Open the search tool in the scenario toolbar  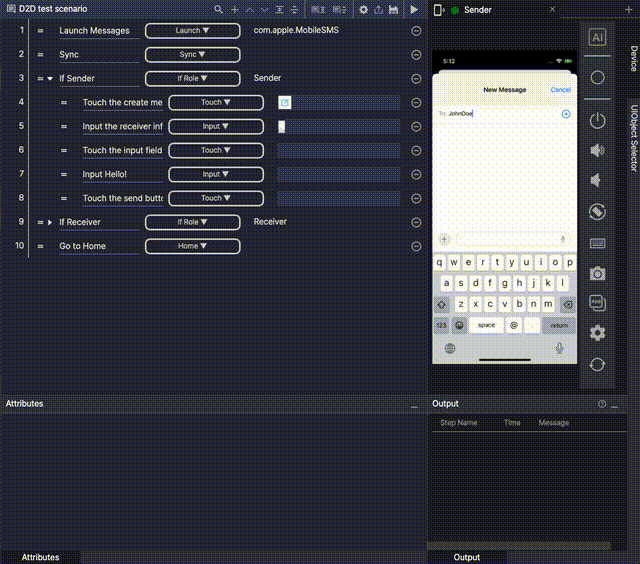pyautogui.click(x=218, y=9)
